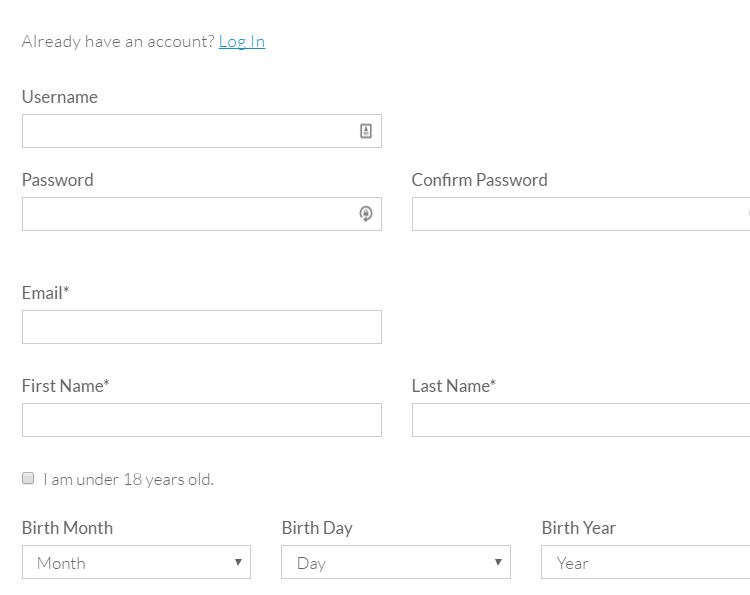Click the Username label
Screen dimensions: 750x595
point(60,97)
